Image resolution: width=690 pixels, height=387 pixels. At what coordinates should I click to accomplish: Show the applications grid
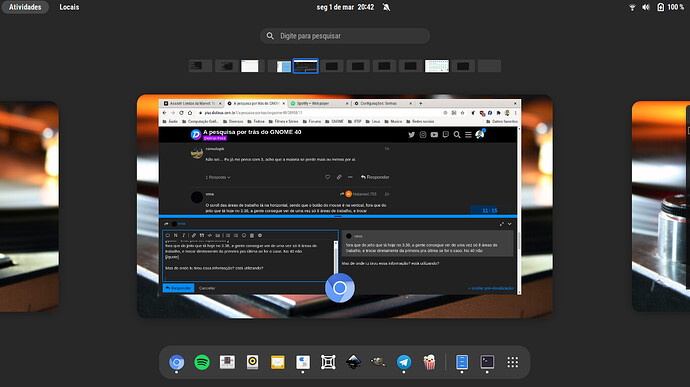click(x=513, y=362)
